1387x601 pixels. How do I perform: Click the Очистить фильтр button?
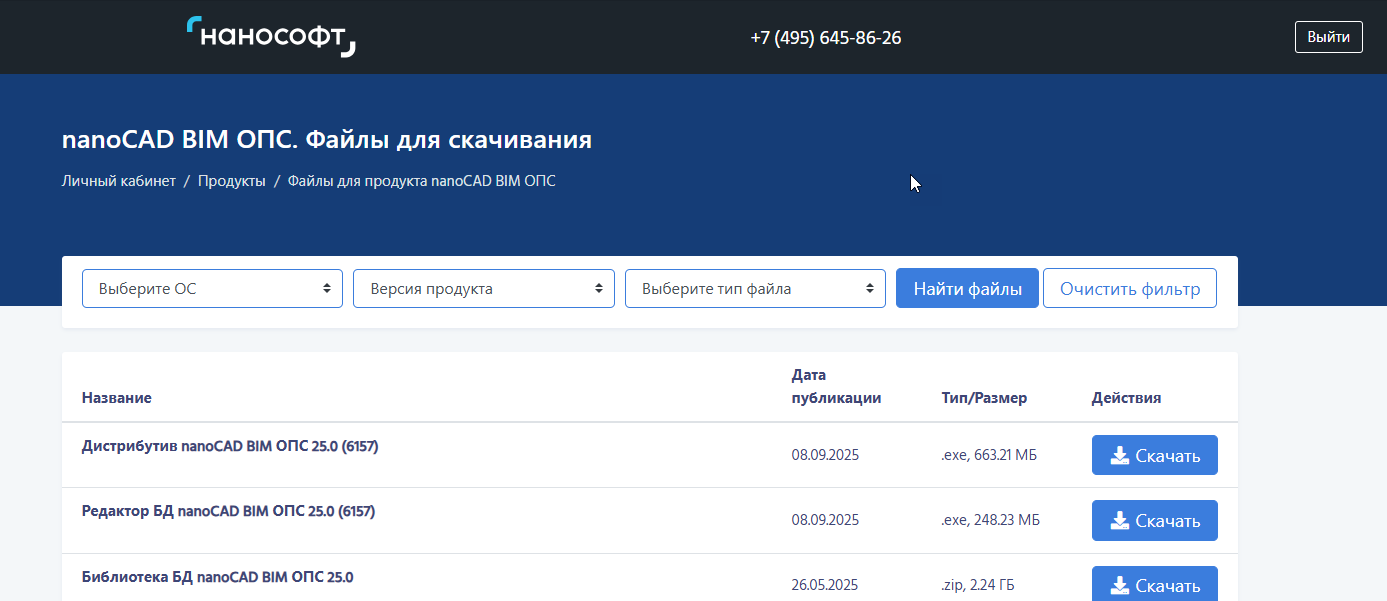[1129, 289]
